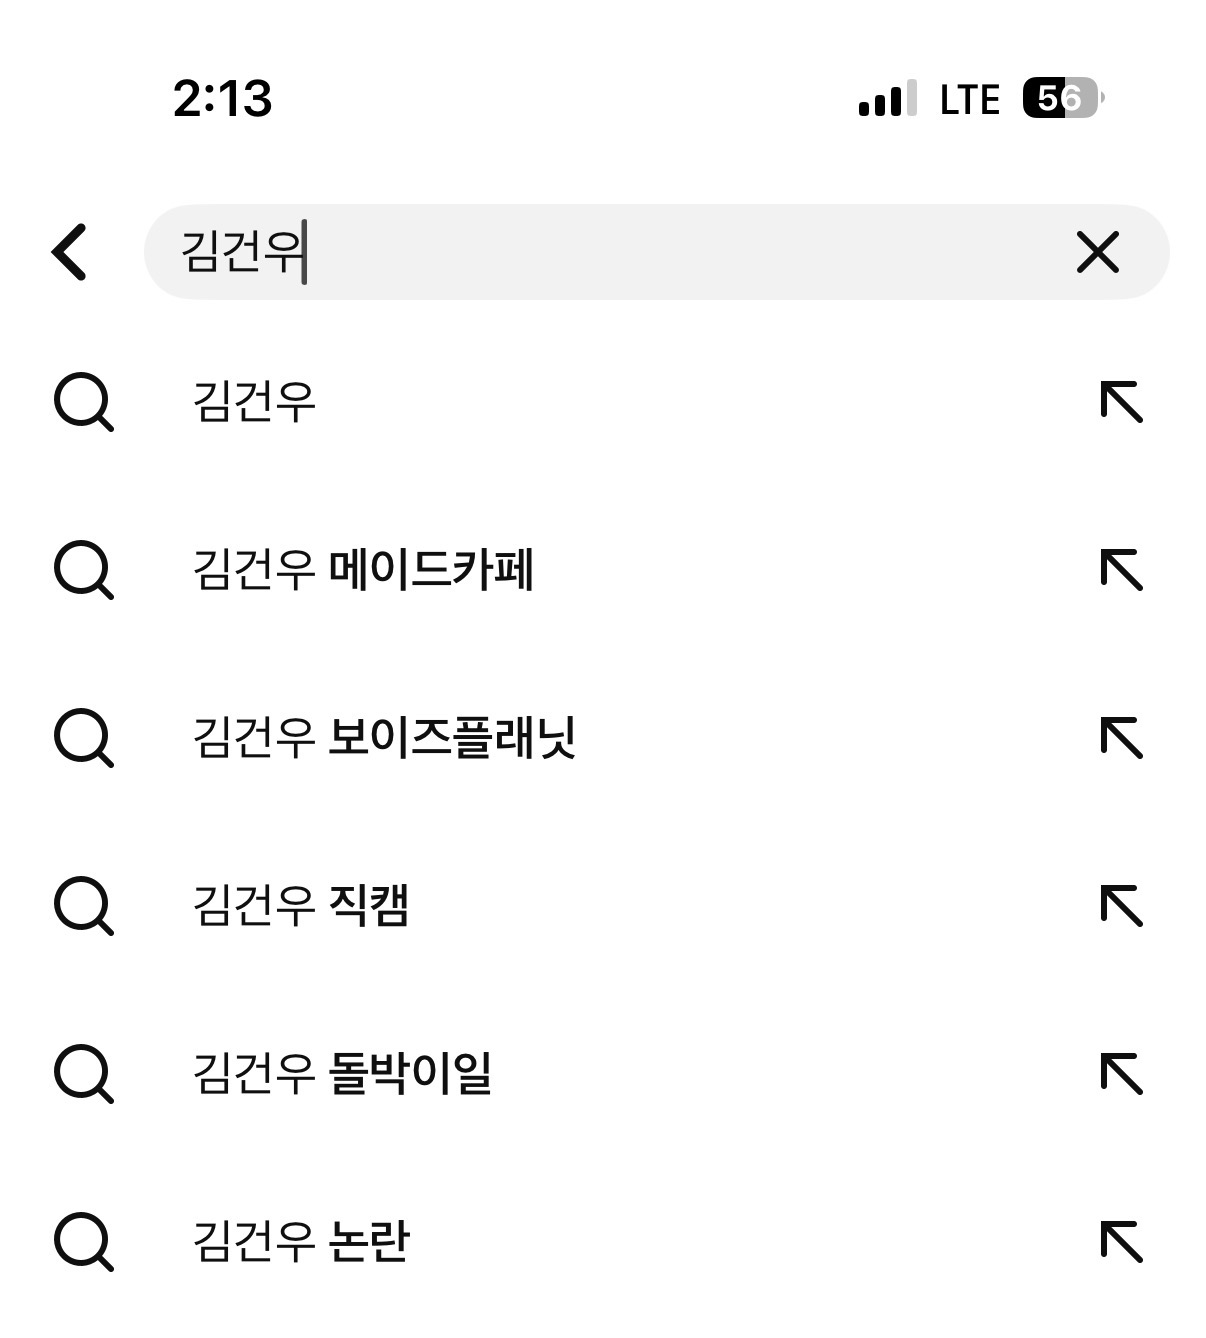Open the suggestion 김건우 직캠
Image resolution: width=1206 pixels, height=1338 pixels.
(301, 906)
